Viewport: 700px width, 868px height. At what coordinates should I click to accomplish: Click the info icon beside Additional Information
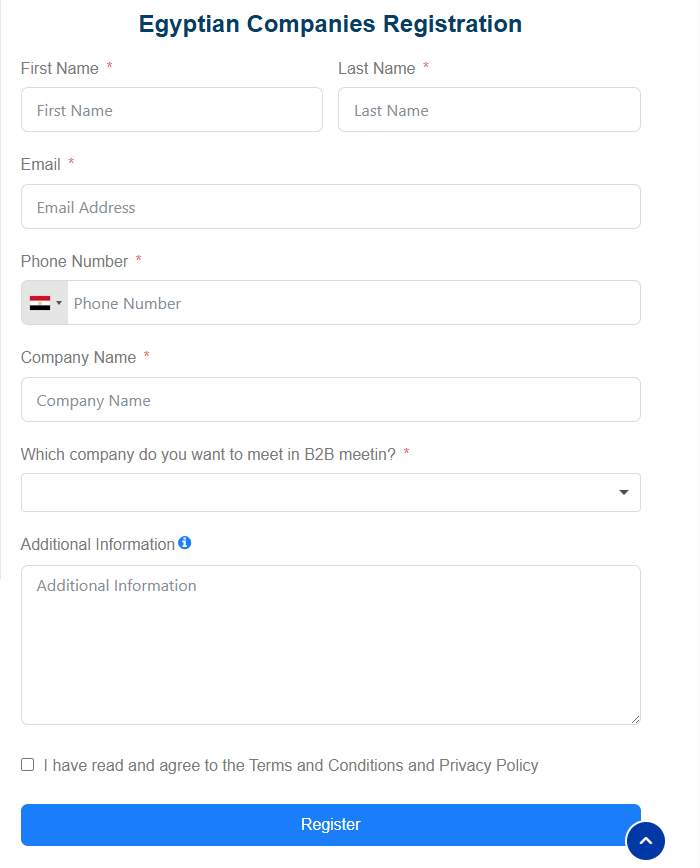click(184, 543)
